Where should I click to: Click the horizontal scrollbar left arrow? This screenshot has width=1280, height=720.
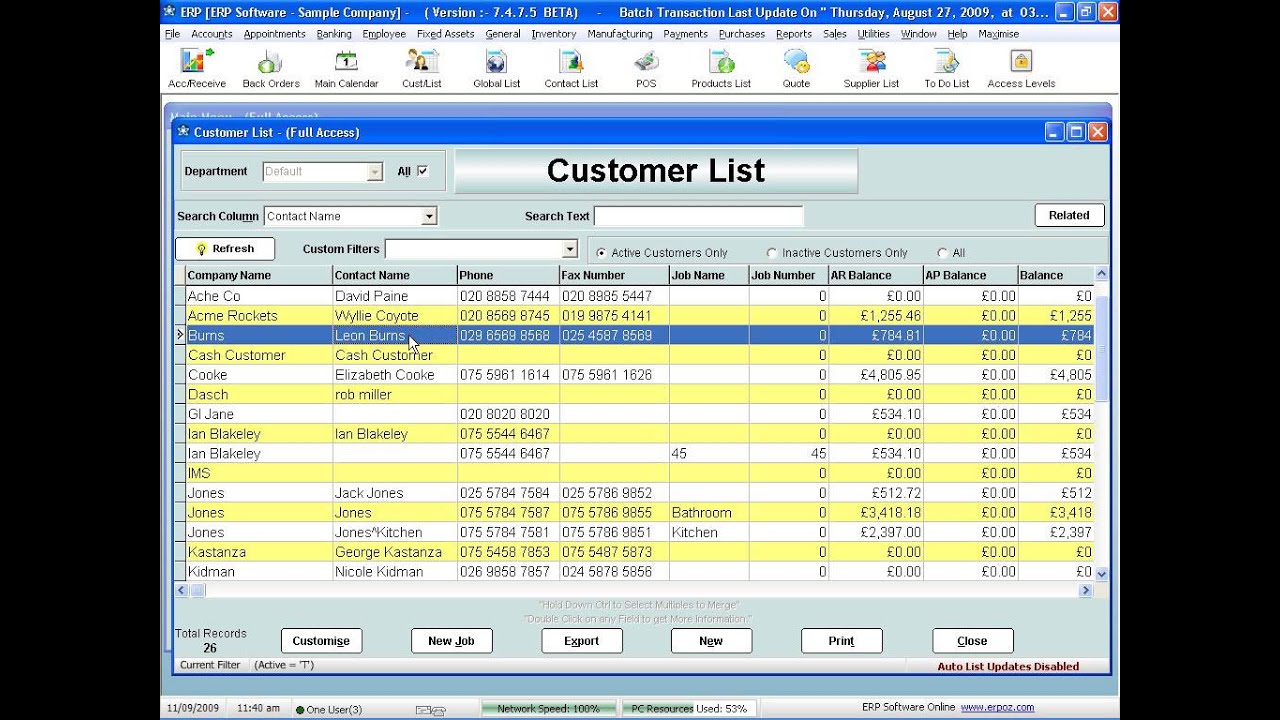182,591
